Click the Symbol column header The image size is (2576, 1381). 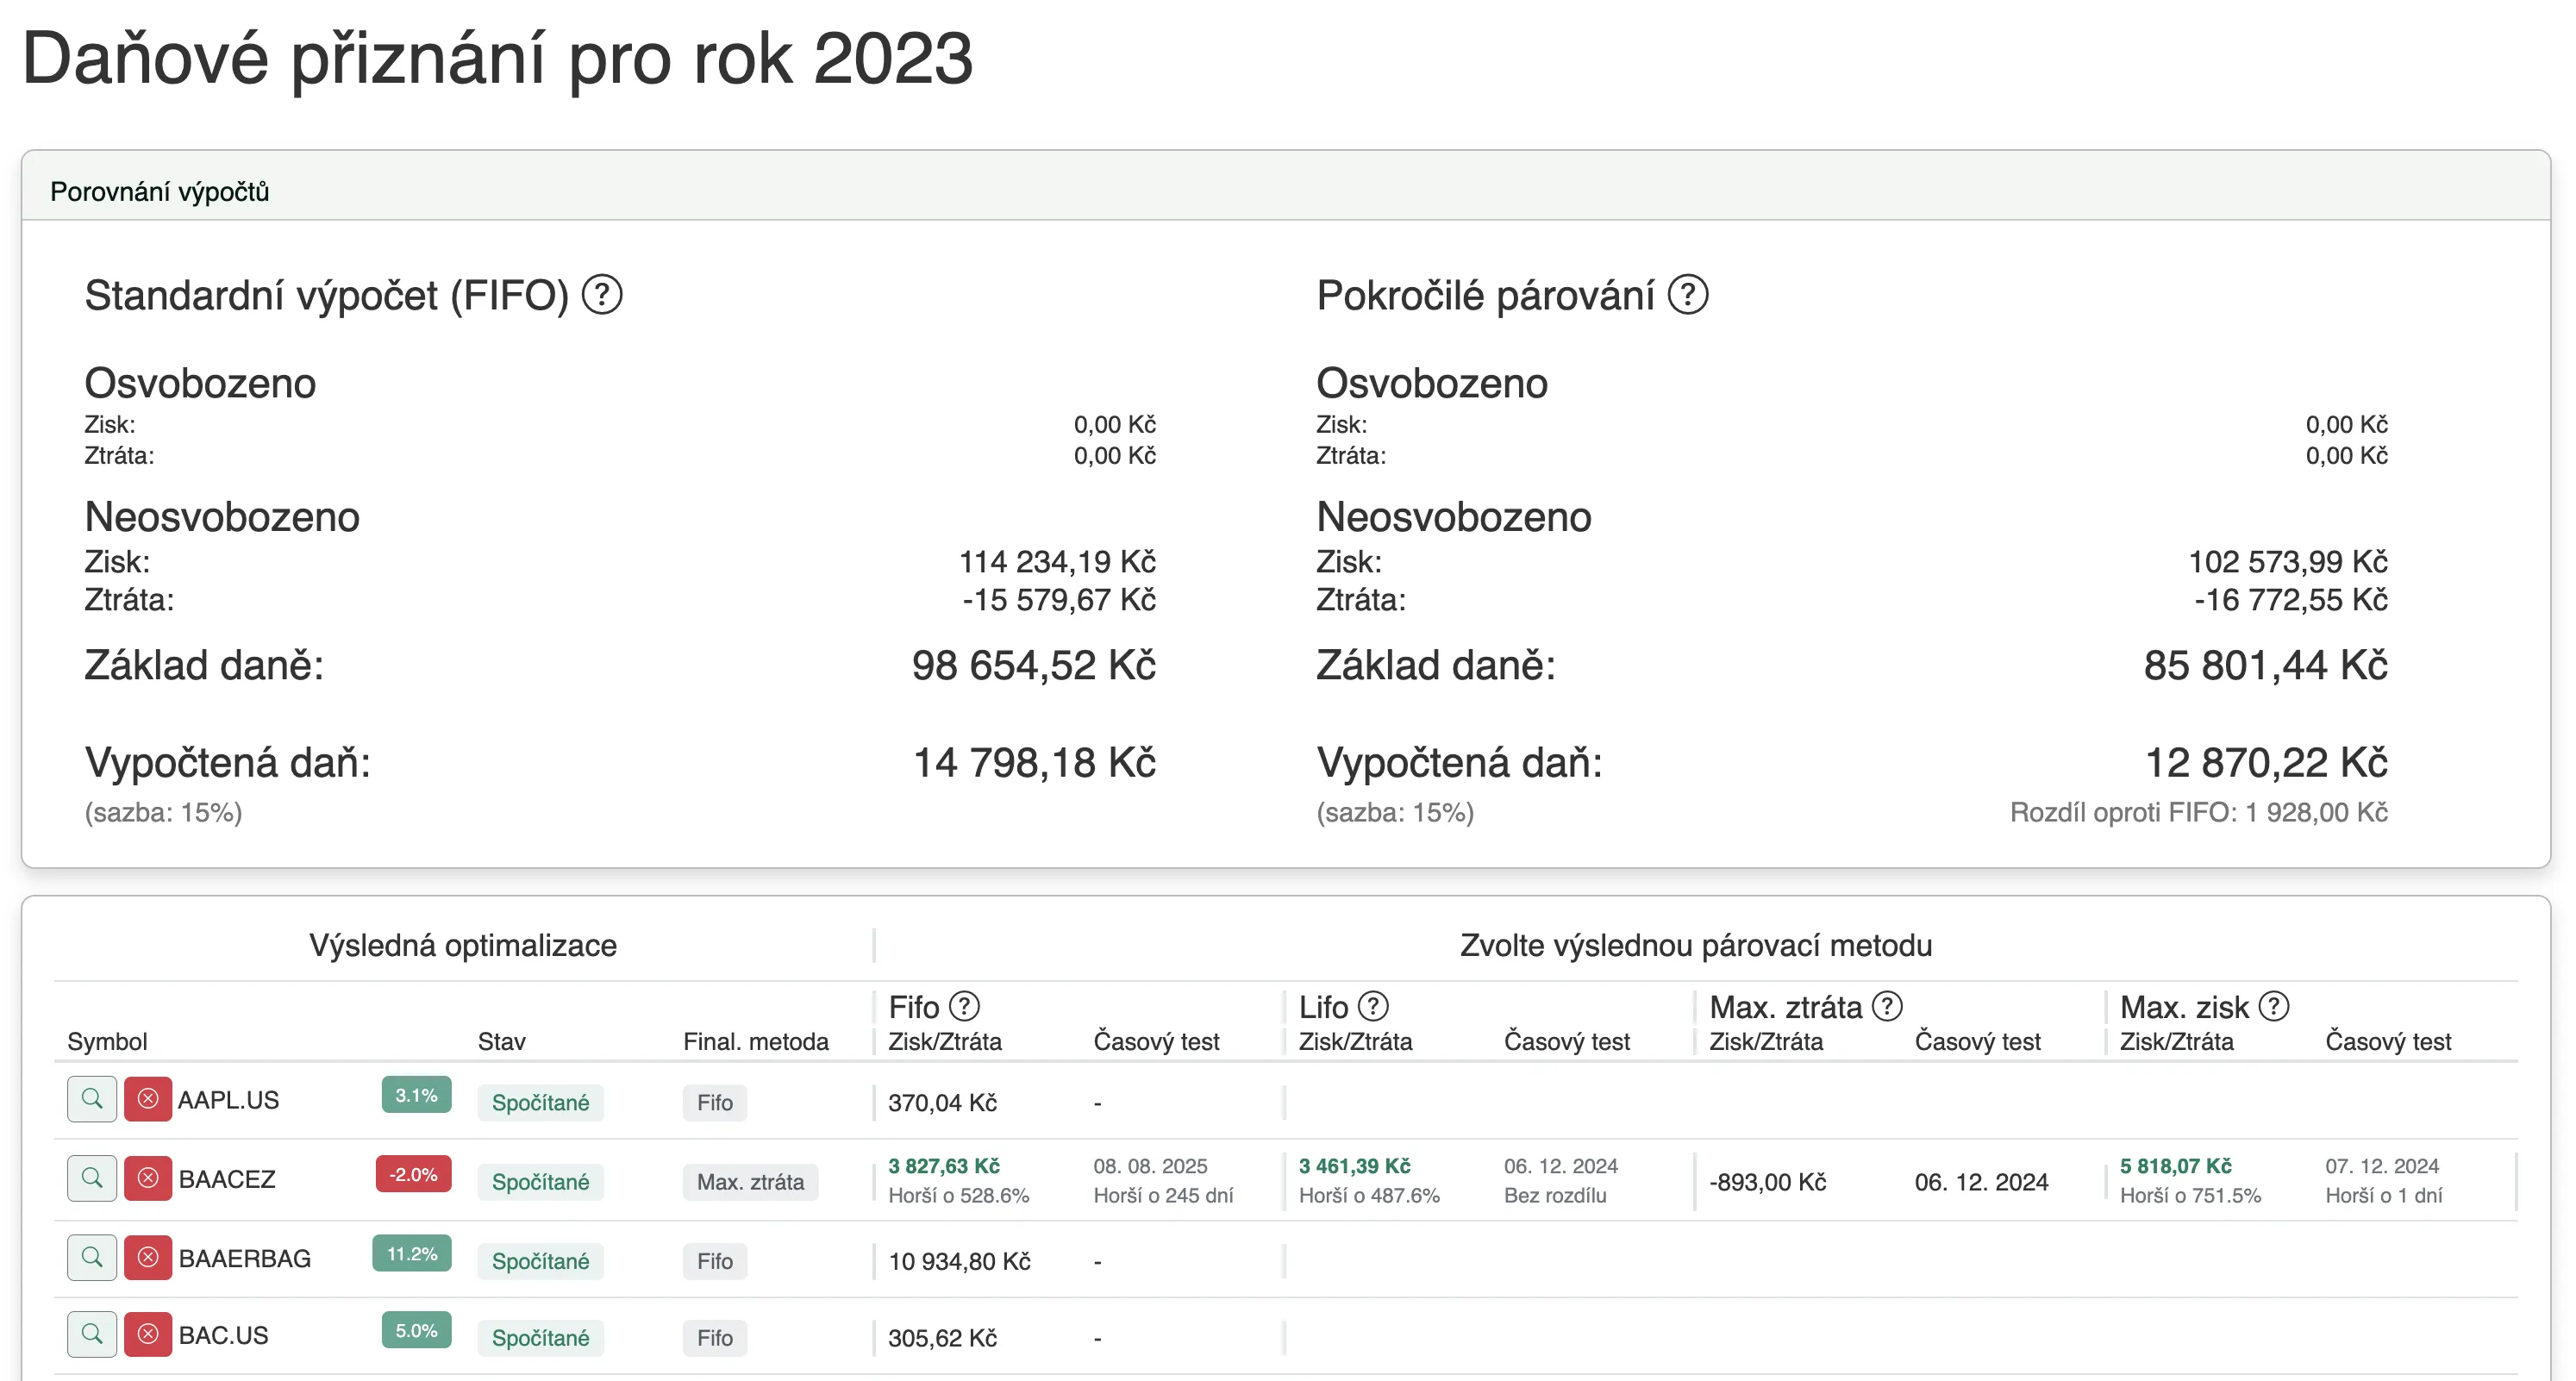(107, 1041)
